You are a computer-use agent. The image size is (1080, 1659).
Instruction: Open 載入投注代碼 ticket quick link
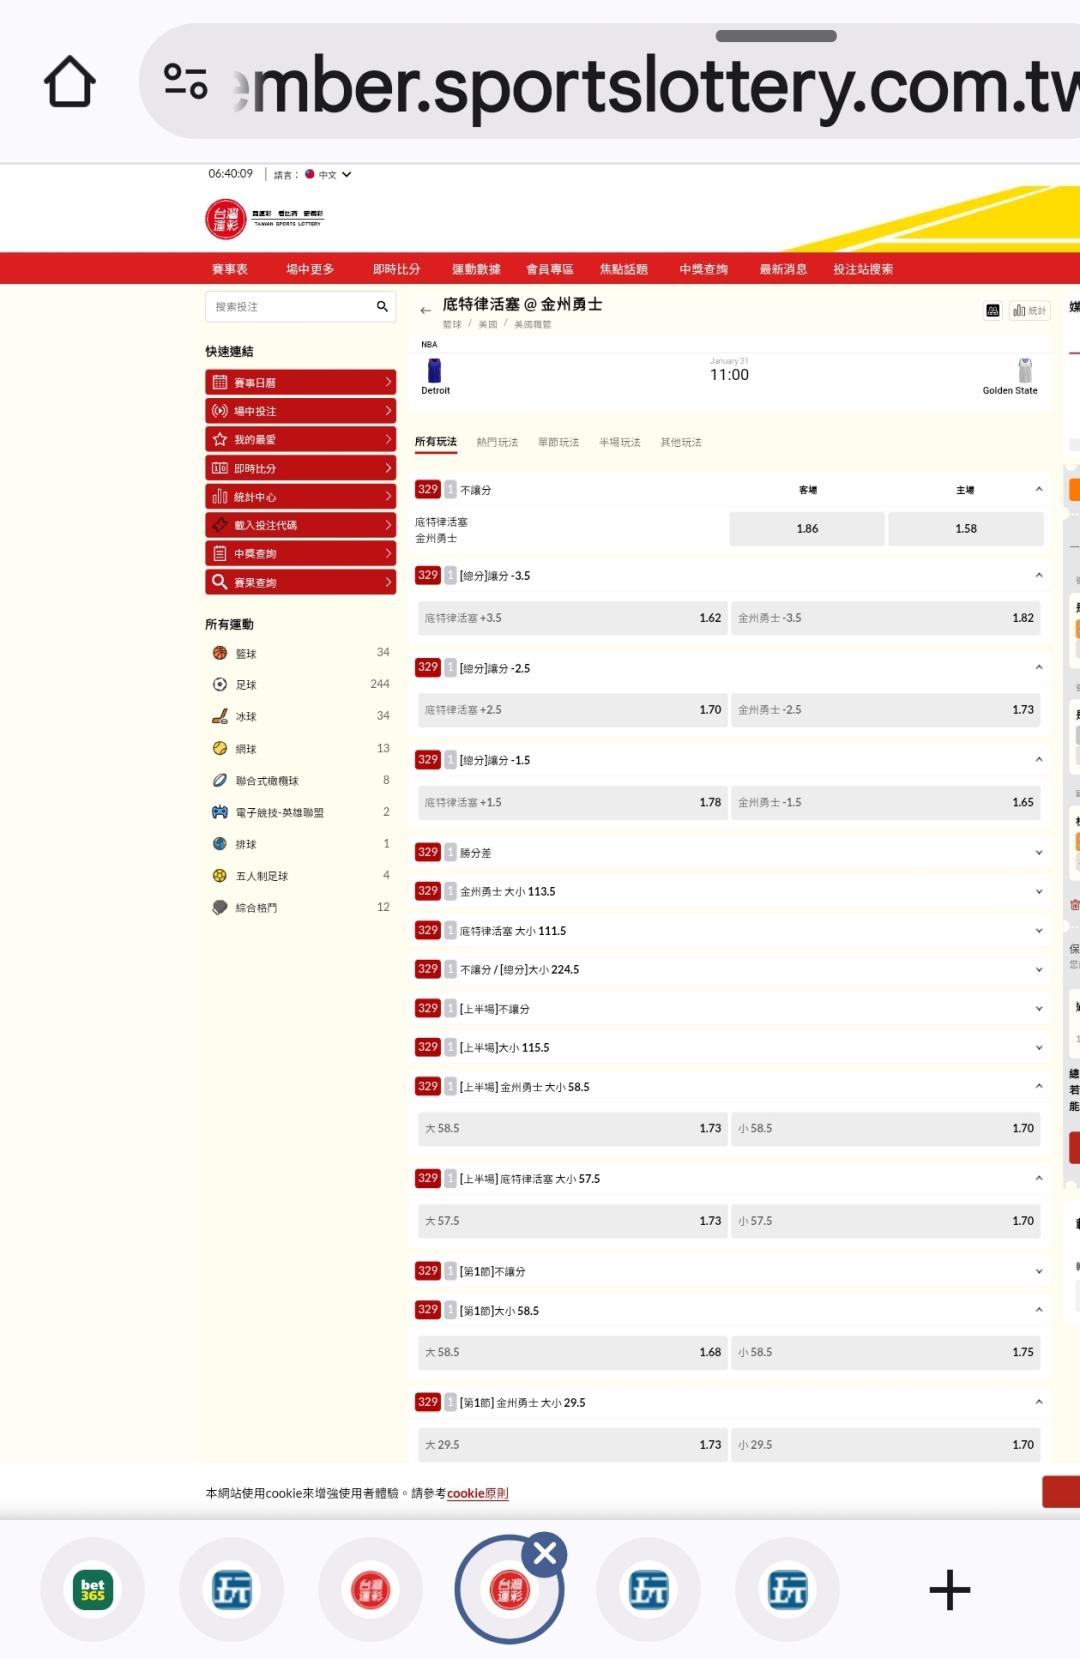(x=300, y=525)
